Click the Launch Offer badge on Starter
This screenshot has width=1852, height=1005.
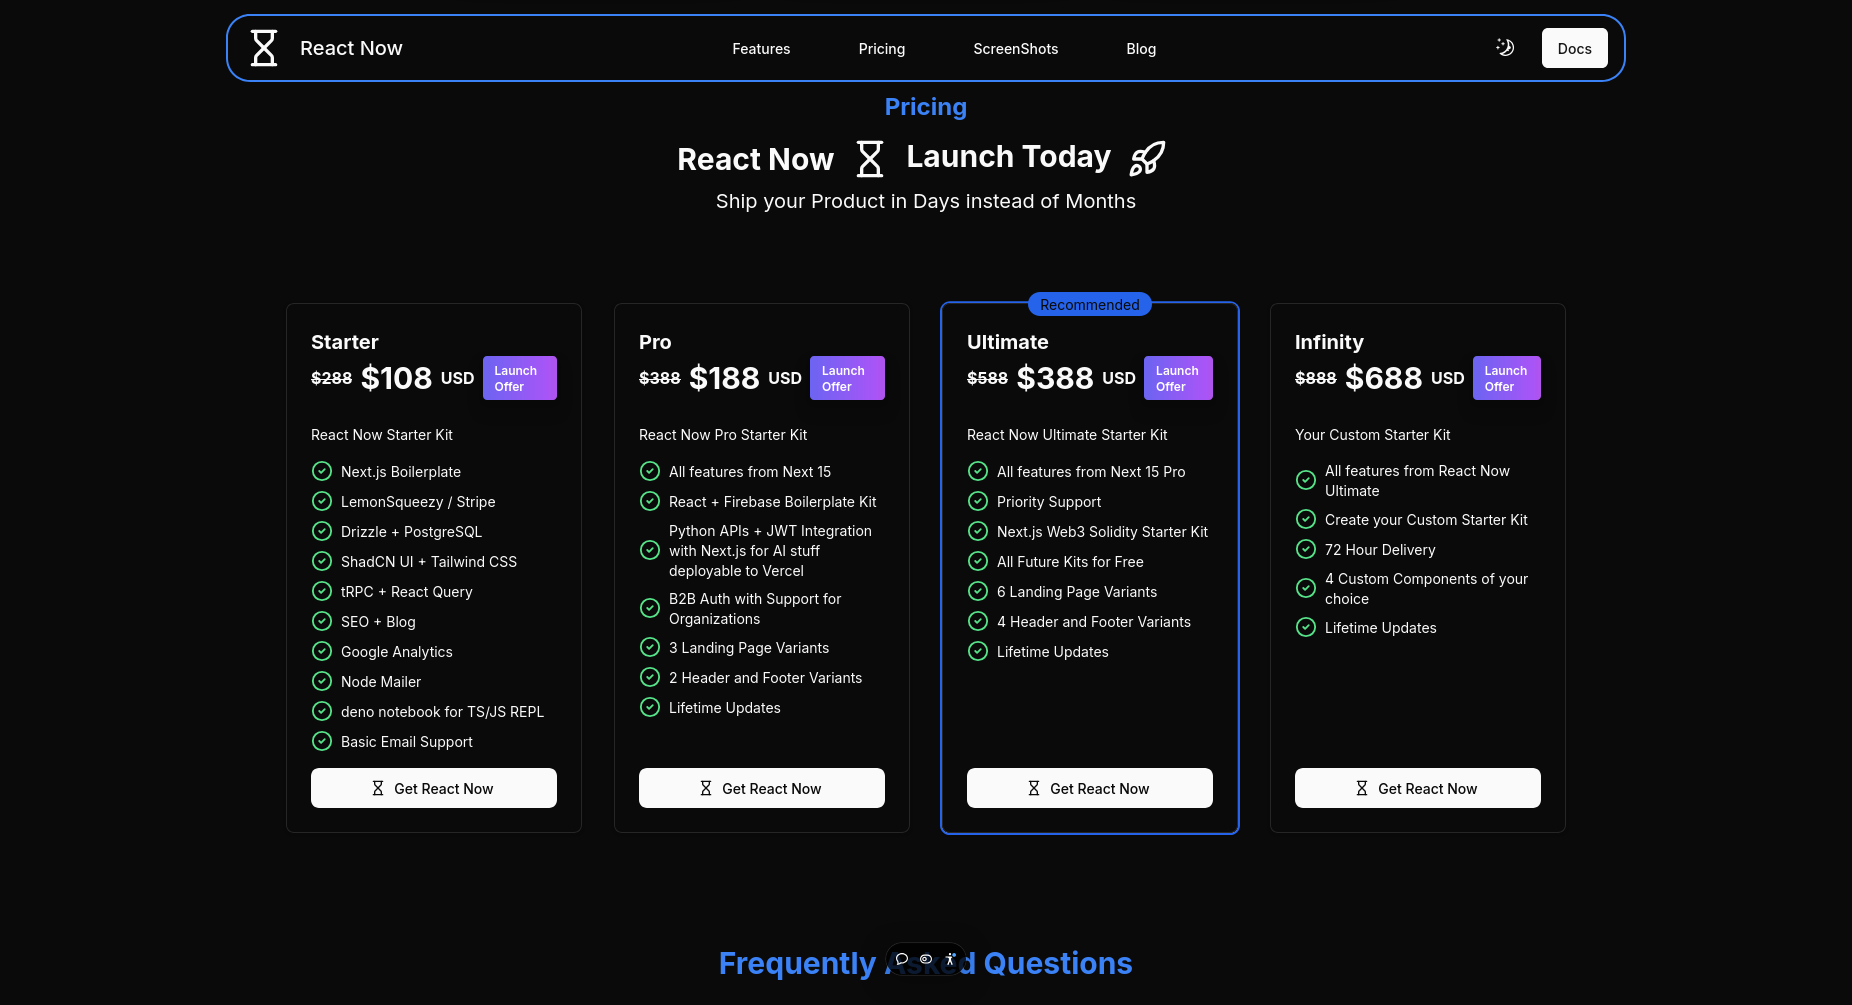tap(520, 378)
